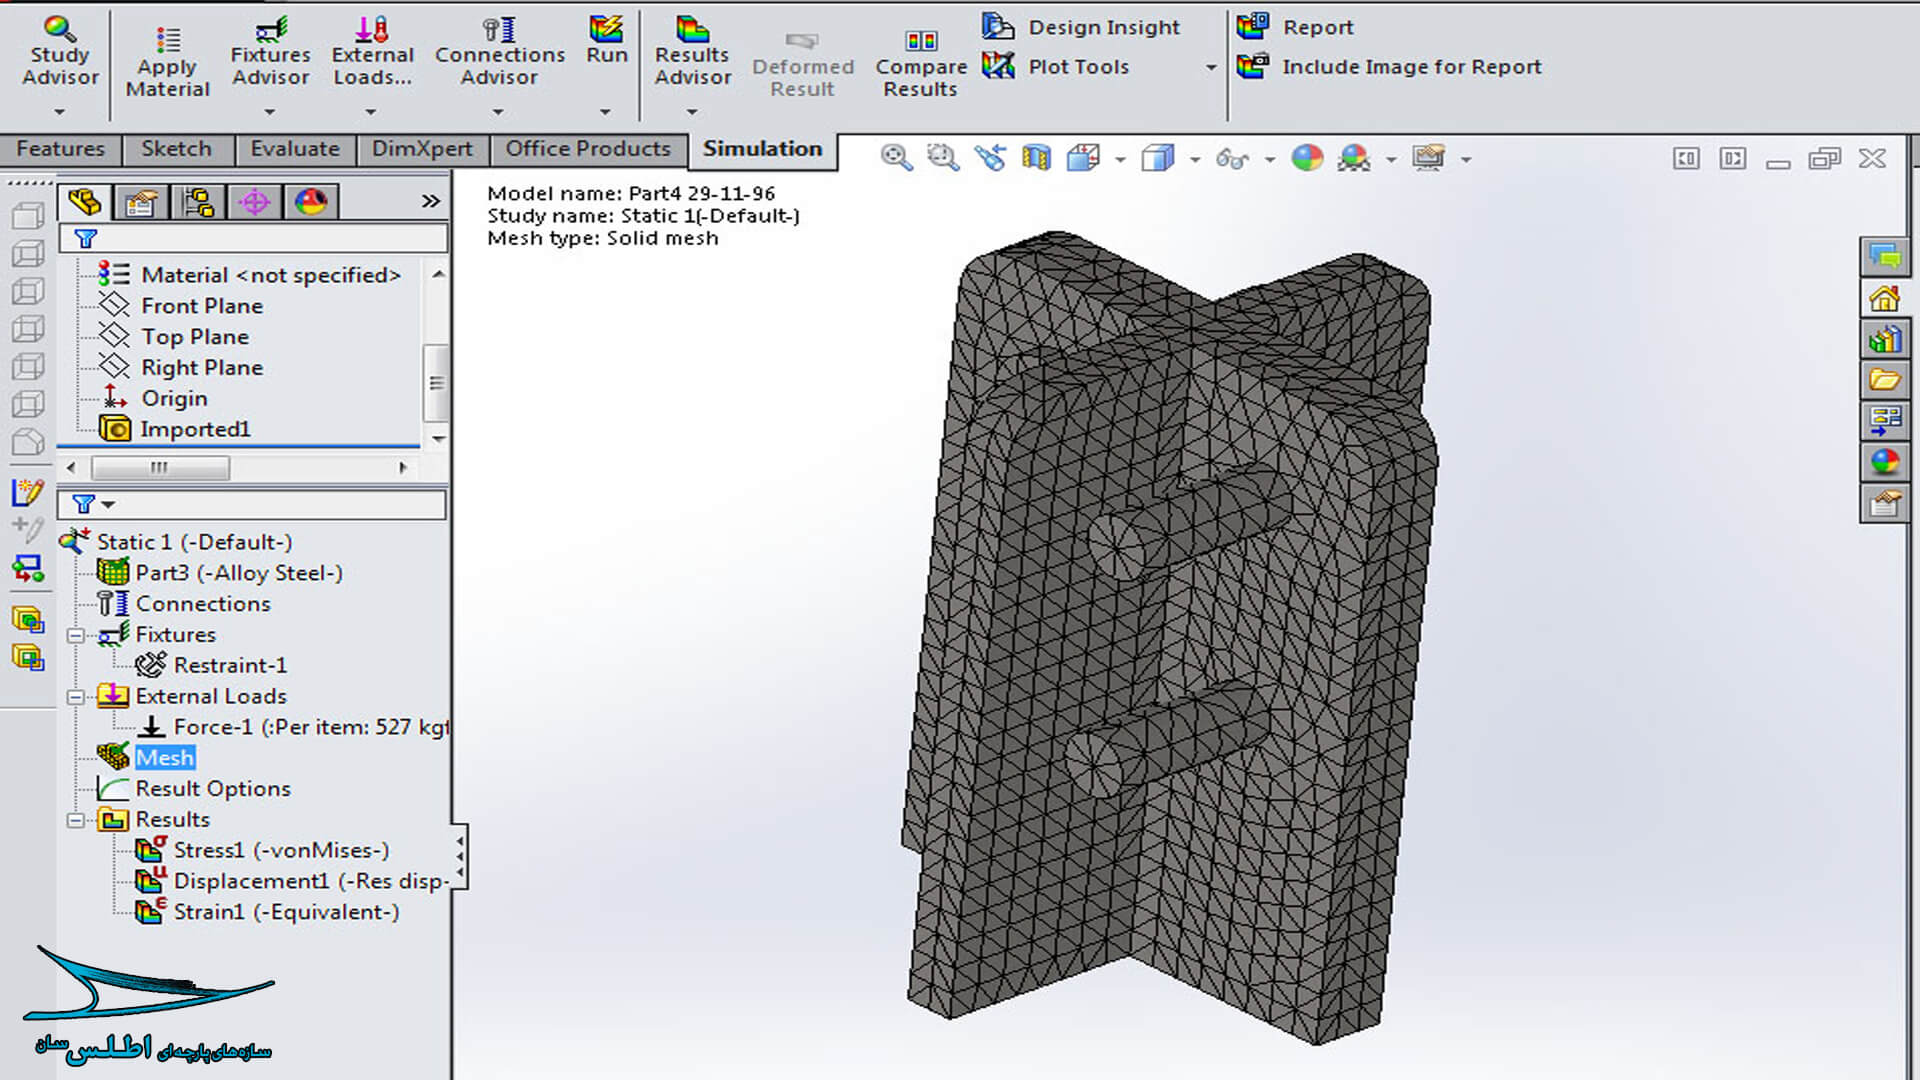Open ConfigurationManager tab icon
This screenshot has width=1920, height=1080.
[198, 202]
